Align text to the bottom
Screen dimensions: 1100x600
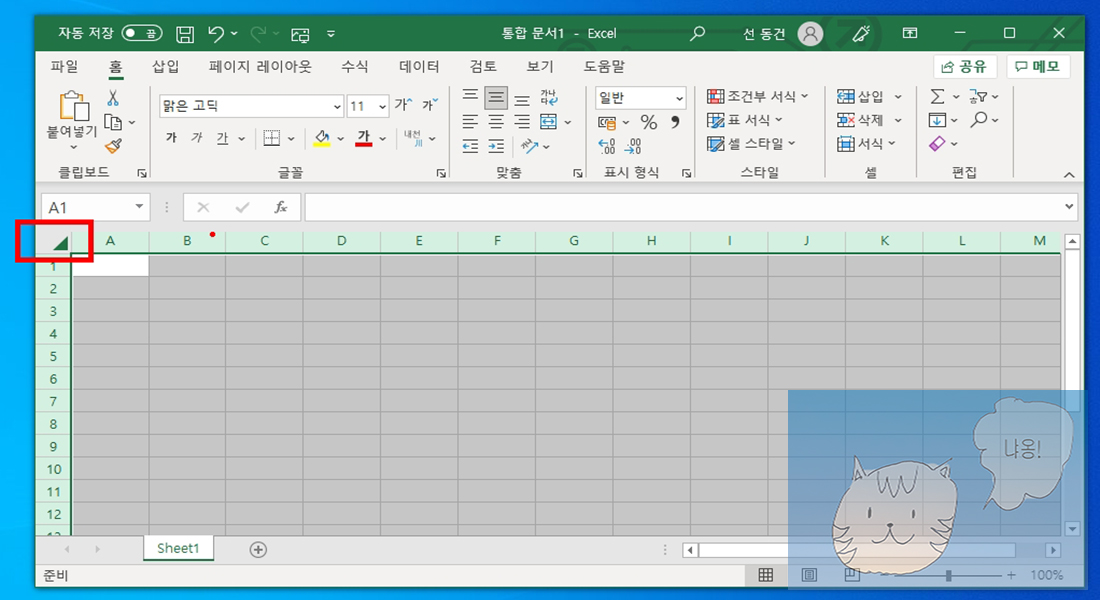click(522, 98)
